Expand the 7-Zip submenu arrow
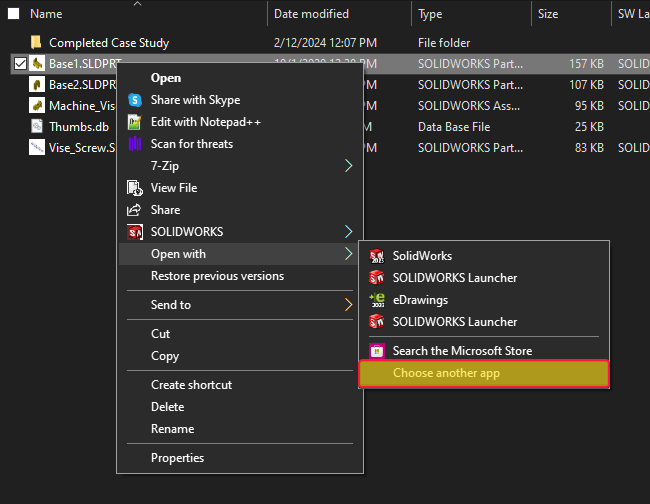The width and height of the screenshot is (650, 504). [349, 166]
